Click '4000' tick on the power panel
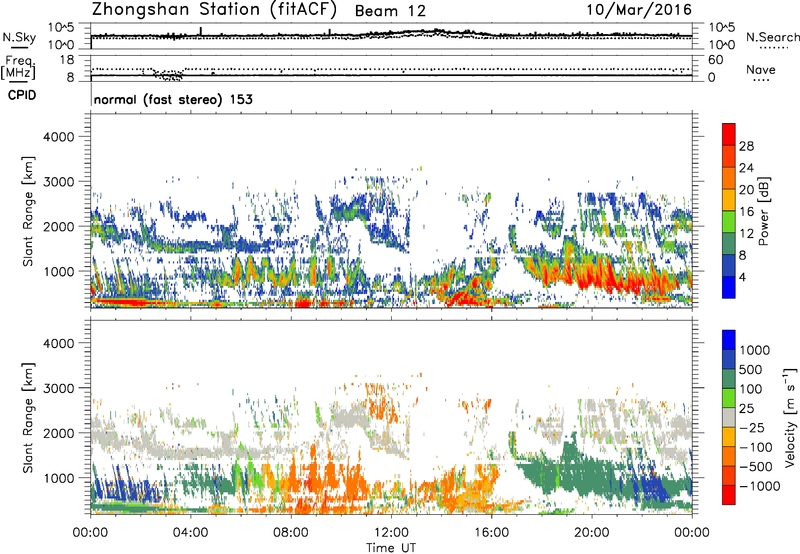 pos(58,137)
